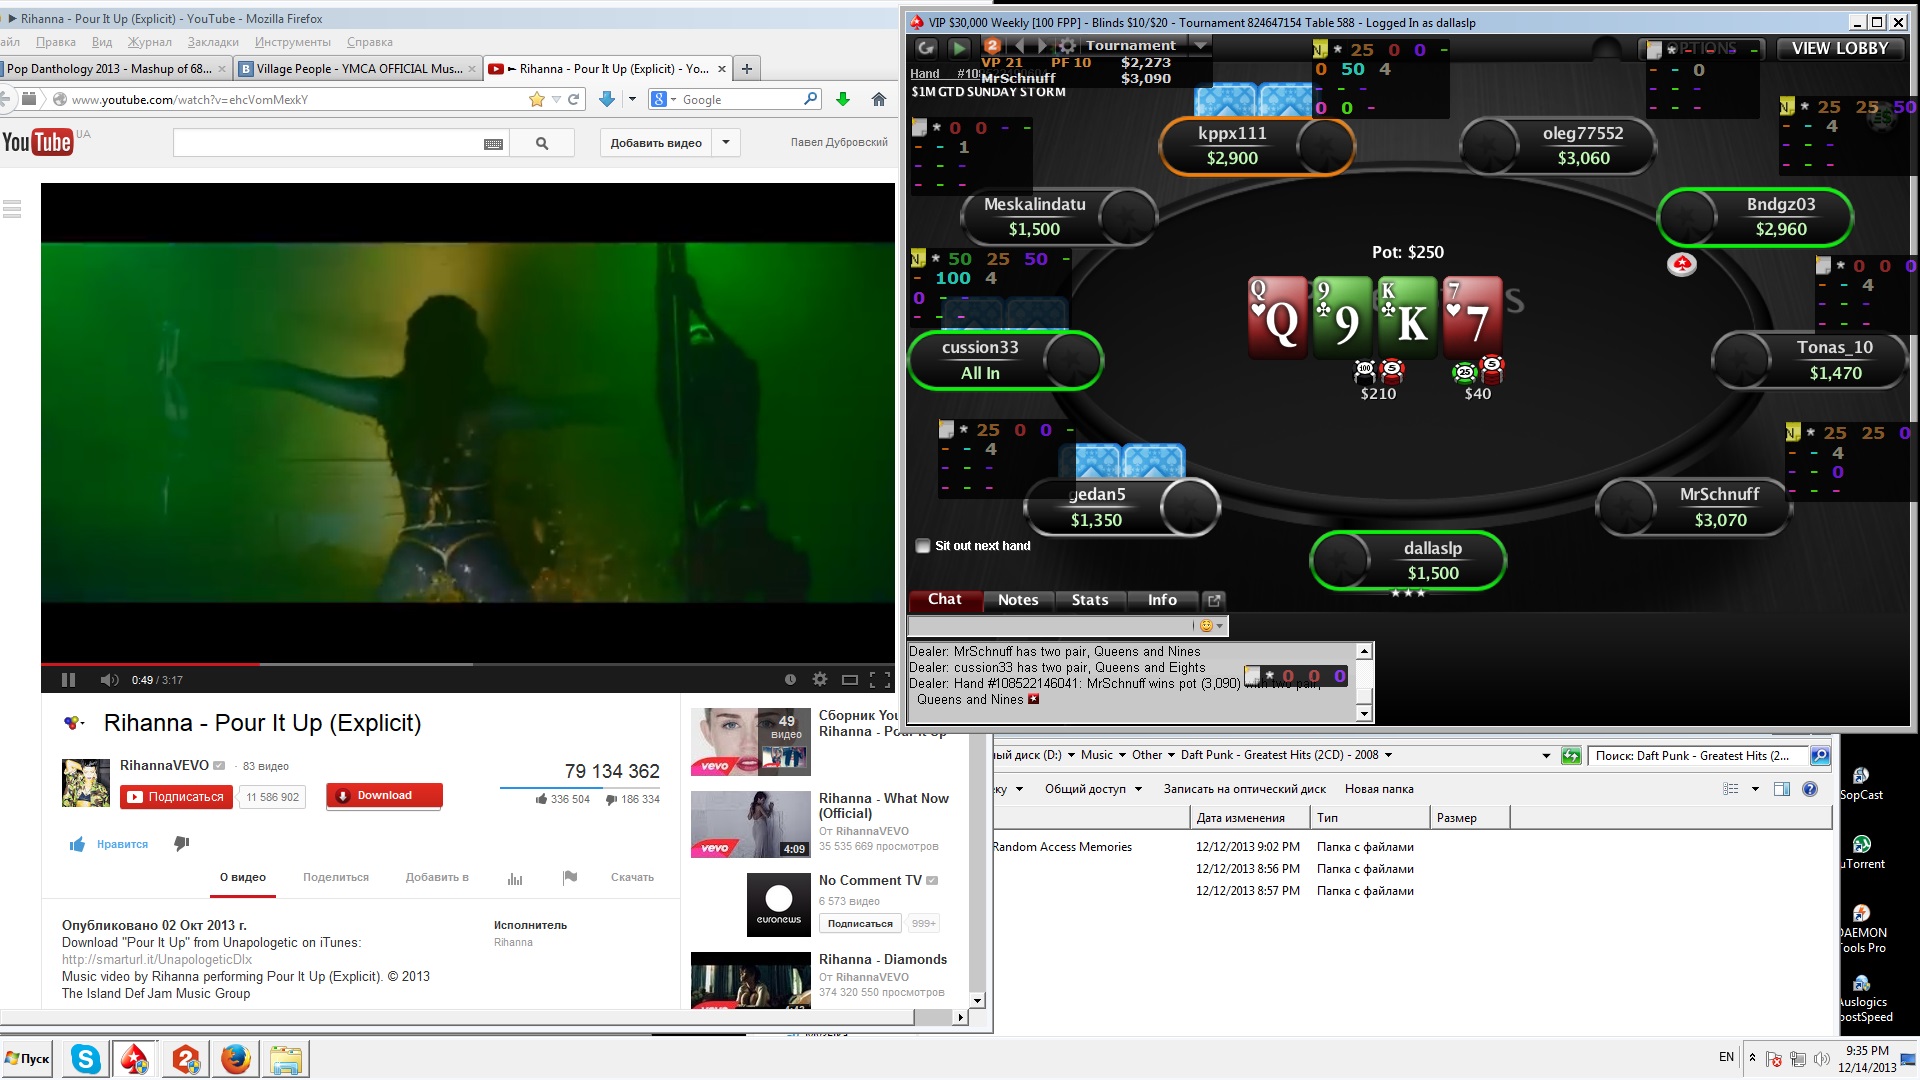Open Skype from the taskbar
This screenshot has height=1080, width=1920.
click(86, 1059)
